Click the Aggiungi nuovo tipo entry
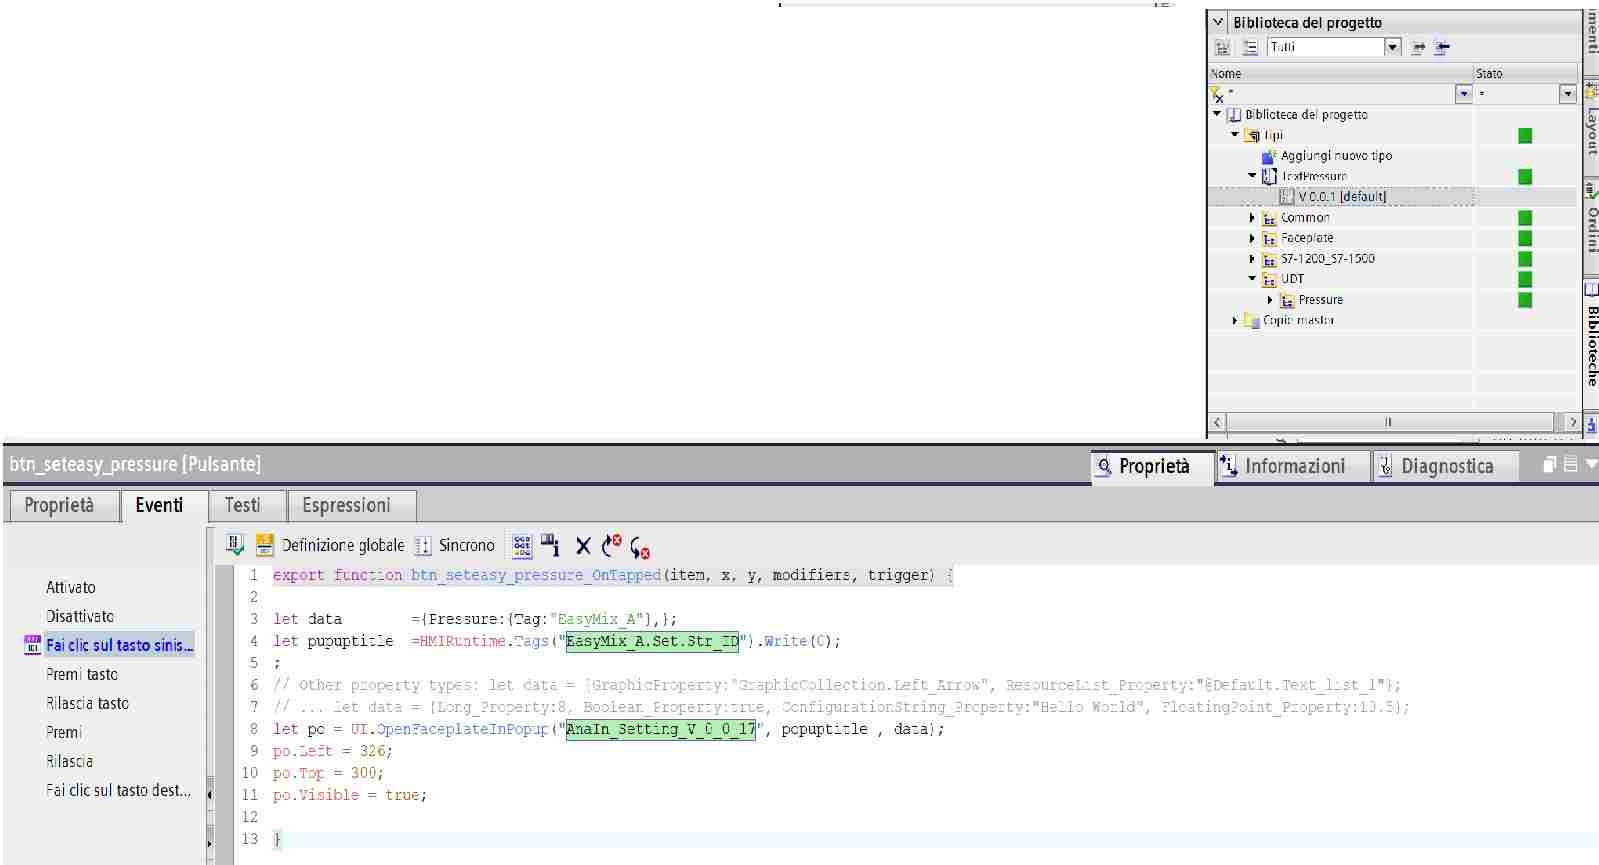This screenshot has width=1599, height=865. [1335, 156]
